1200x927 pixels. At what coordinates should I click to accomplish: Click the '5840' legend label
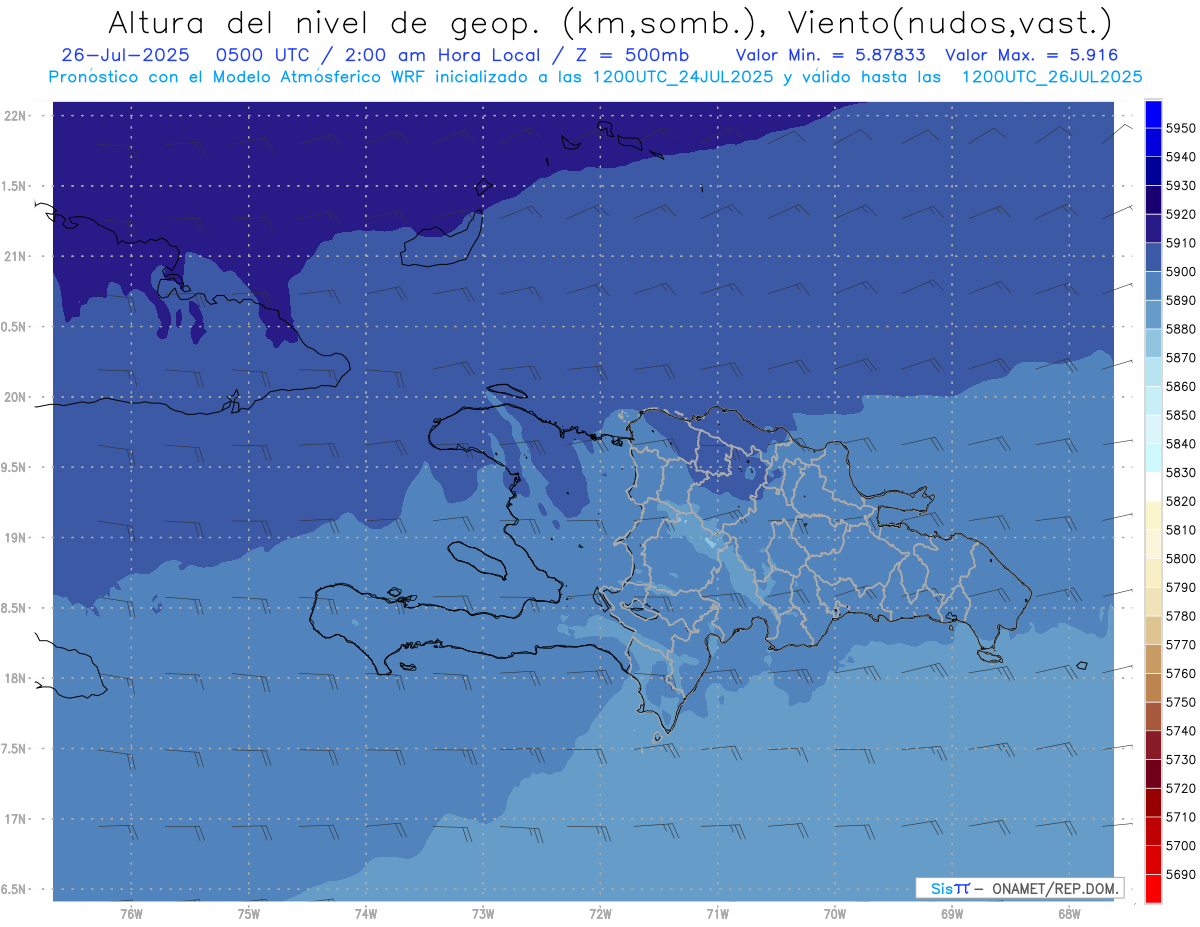(1180, 444)
